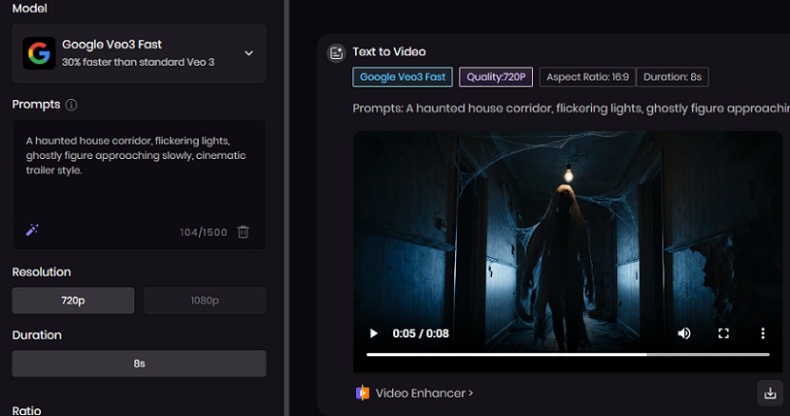Click the Model label

pos(30,9)
